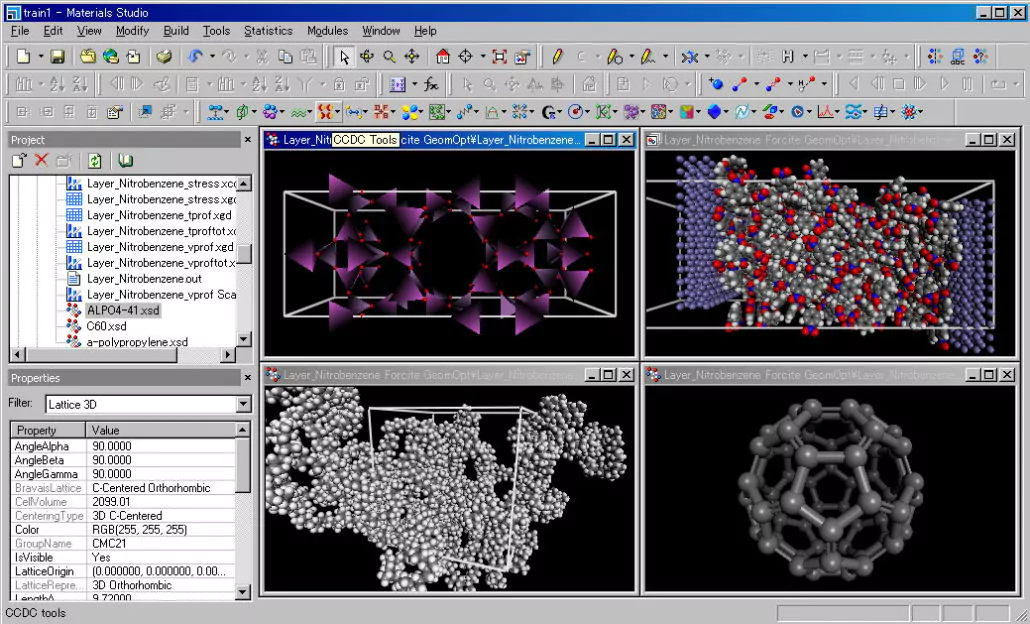
Task: Click the fx function toolbar icon
Action: [431, 85]
